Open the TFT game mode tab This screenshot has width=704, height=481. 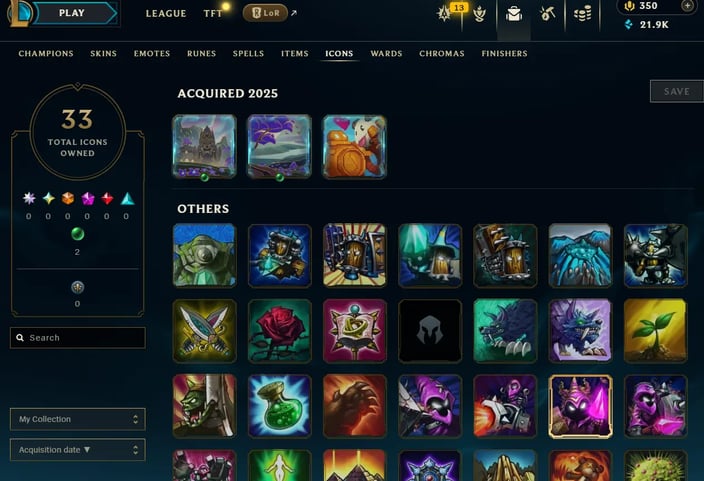point(213,13)
